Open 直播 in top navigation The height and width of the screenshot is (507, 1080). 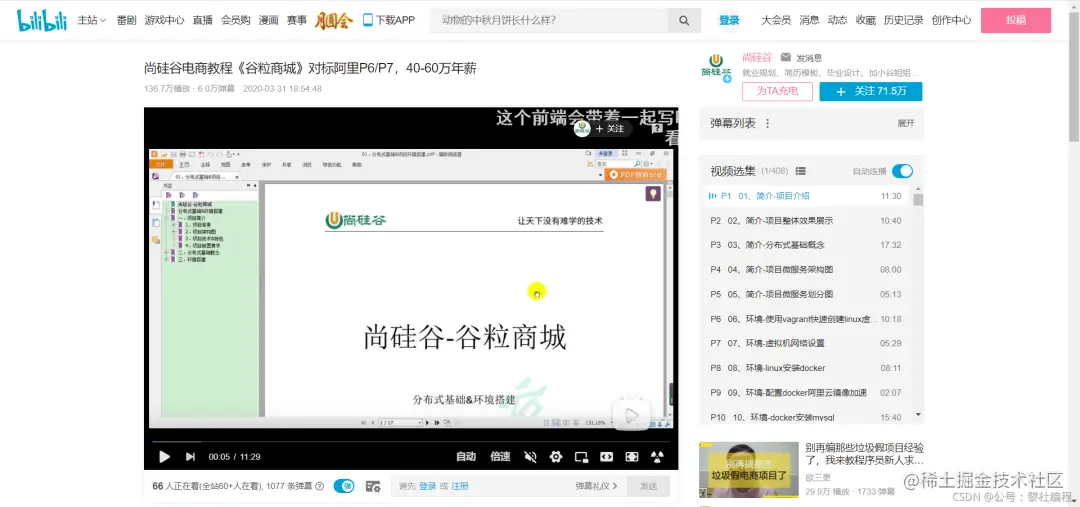(202, 20)
